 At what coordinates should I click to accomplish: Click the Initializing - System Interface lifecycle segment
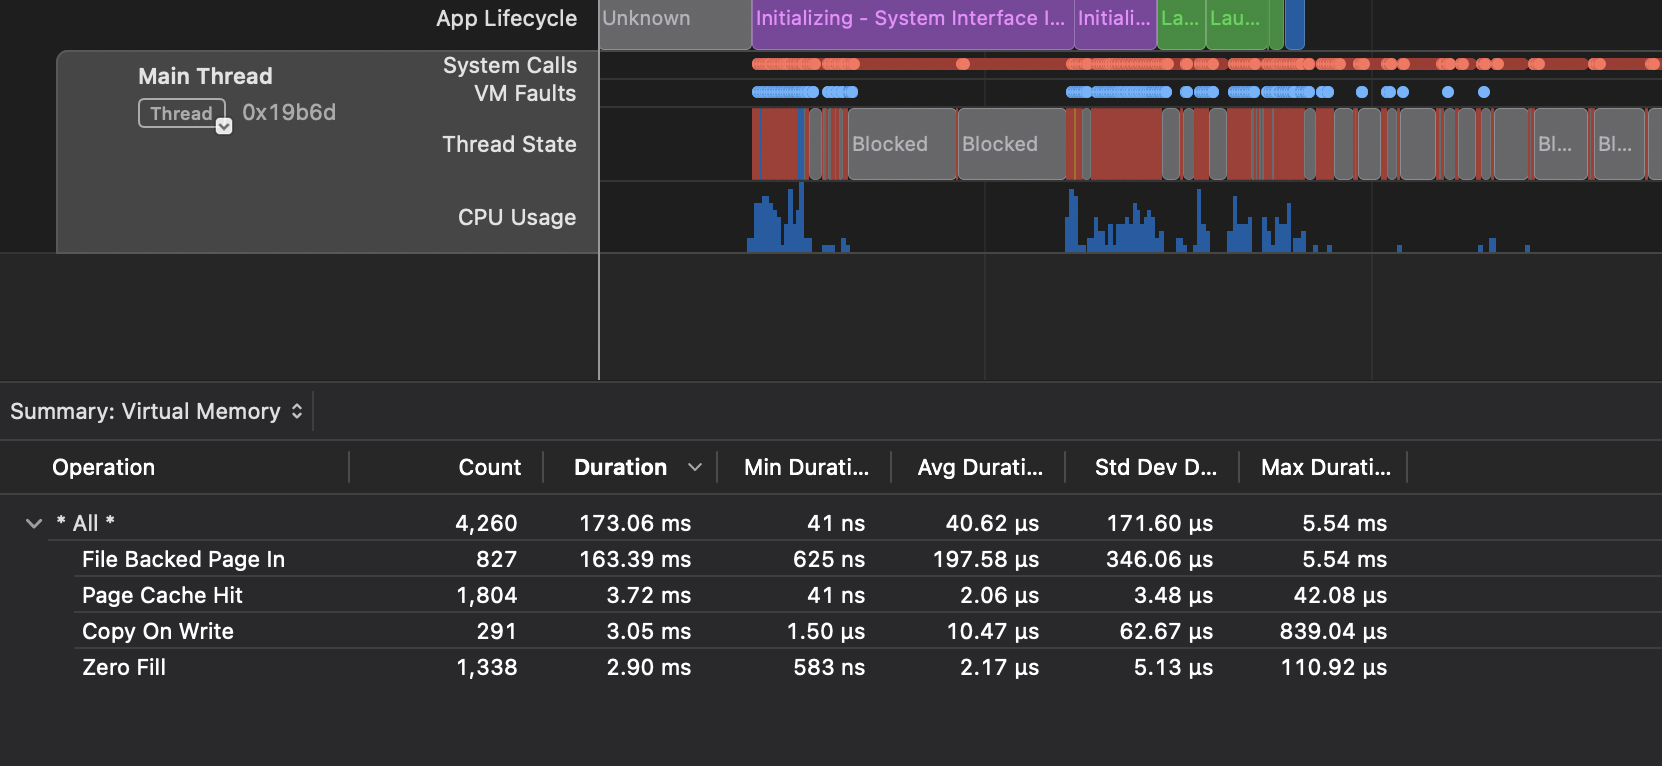point(911,19)
